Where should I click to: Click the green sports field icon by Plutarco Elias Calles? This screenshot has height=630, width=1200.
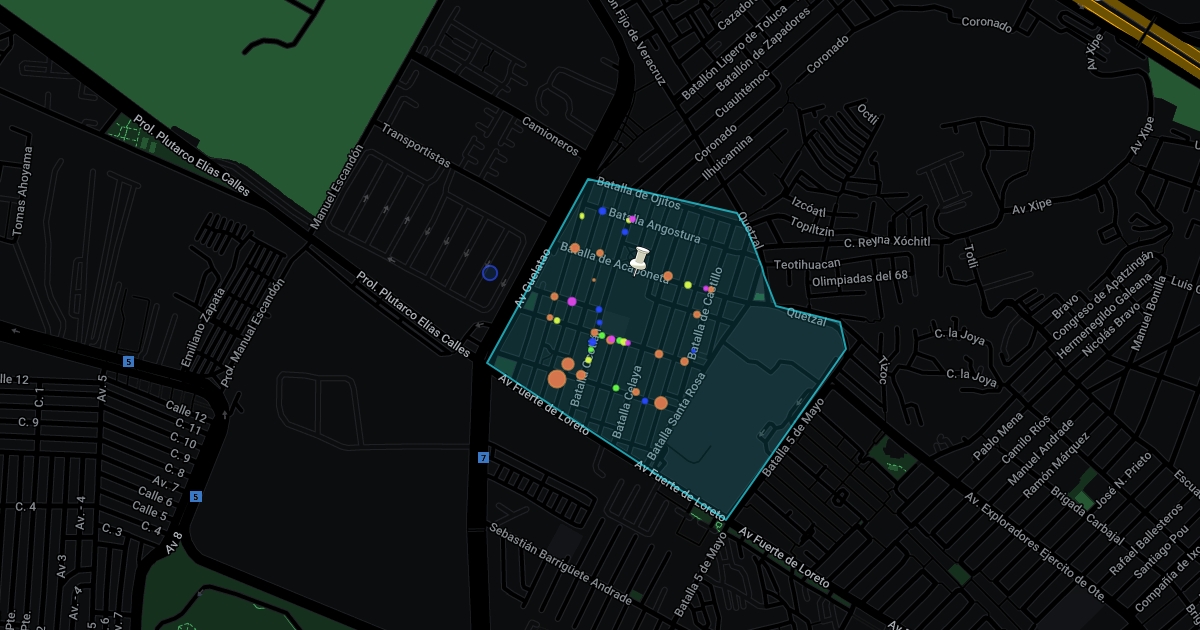click(127, 130)
